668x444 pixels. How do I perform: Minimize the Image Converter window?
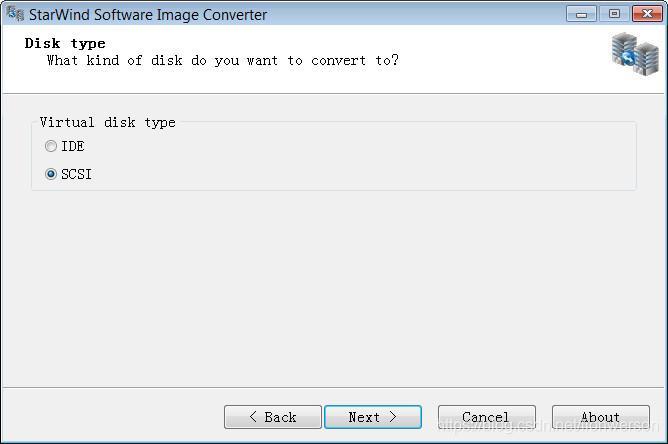(581, 14)
